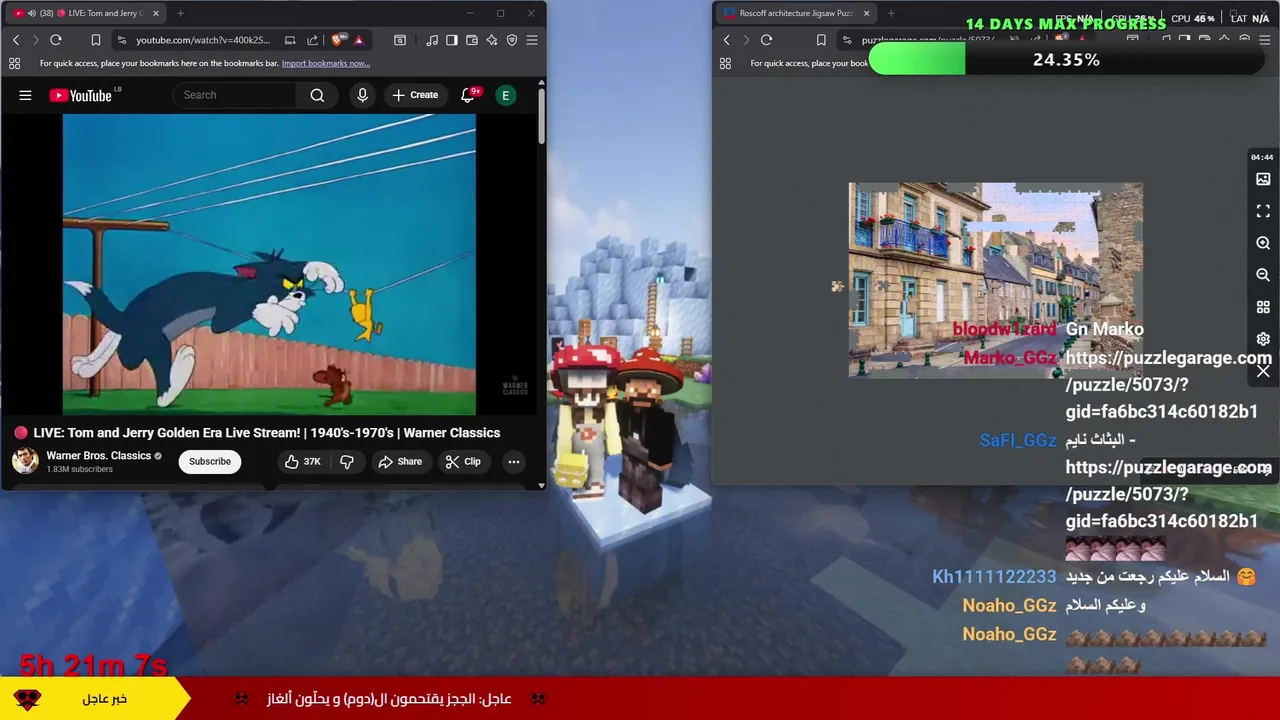Dislike the Tom and Jerry stream
The width and height of the screenshot is (1280, 720).
347,461
